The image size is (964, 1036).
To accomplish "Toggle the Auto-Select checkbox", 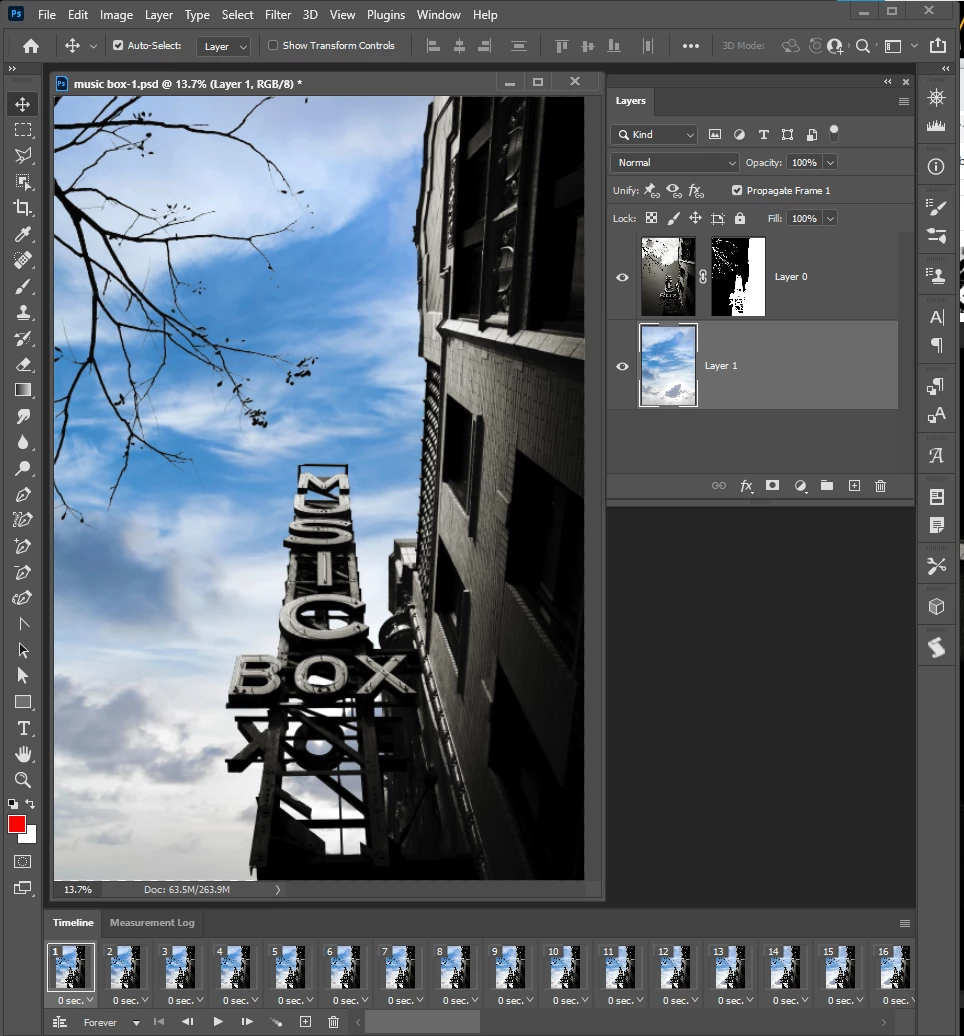I will (x=118, y=46).
